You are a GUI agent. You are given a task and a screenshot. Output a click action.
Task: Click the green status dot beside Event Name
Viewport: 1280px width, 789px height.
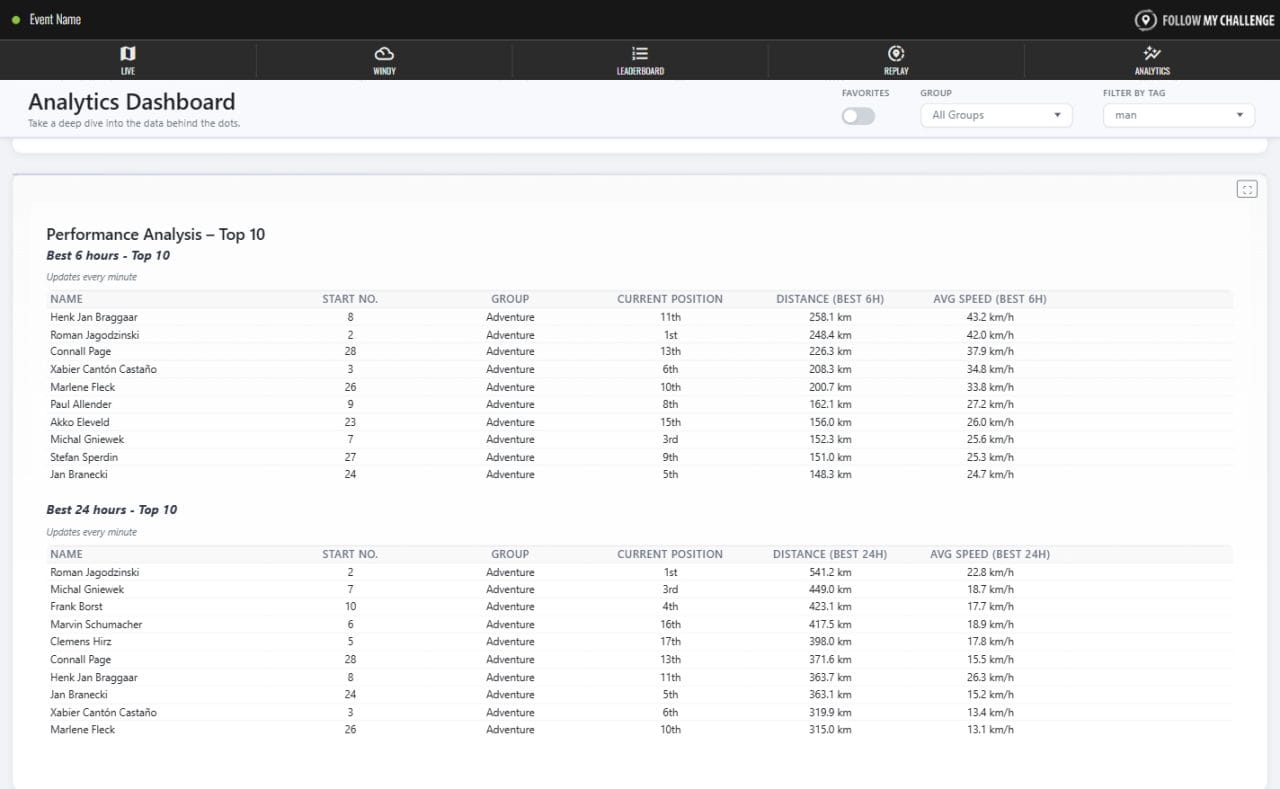click(x=16, y=20)
